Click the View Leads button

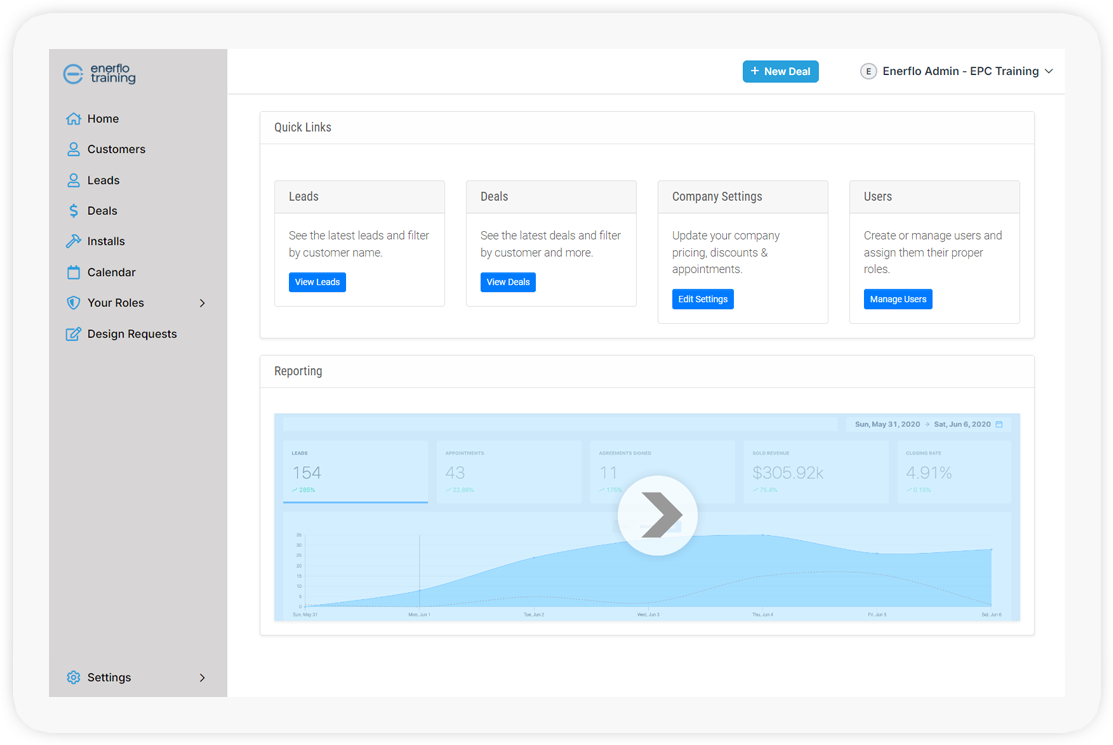click(x=317, y=282)
